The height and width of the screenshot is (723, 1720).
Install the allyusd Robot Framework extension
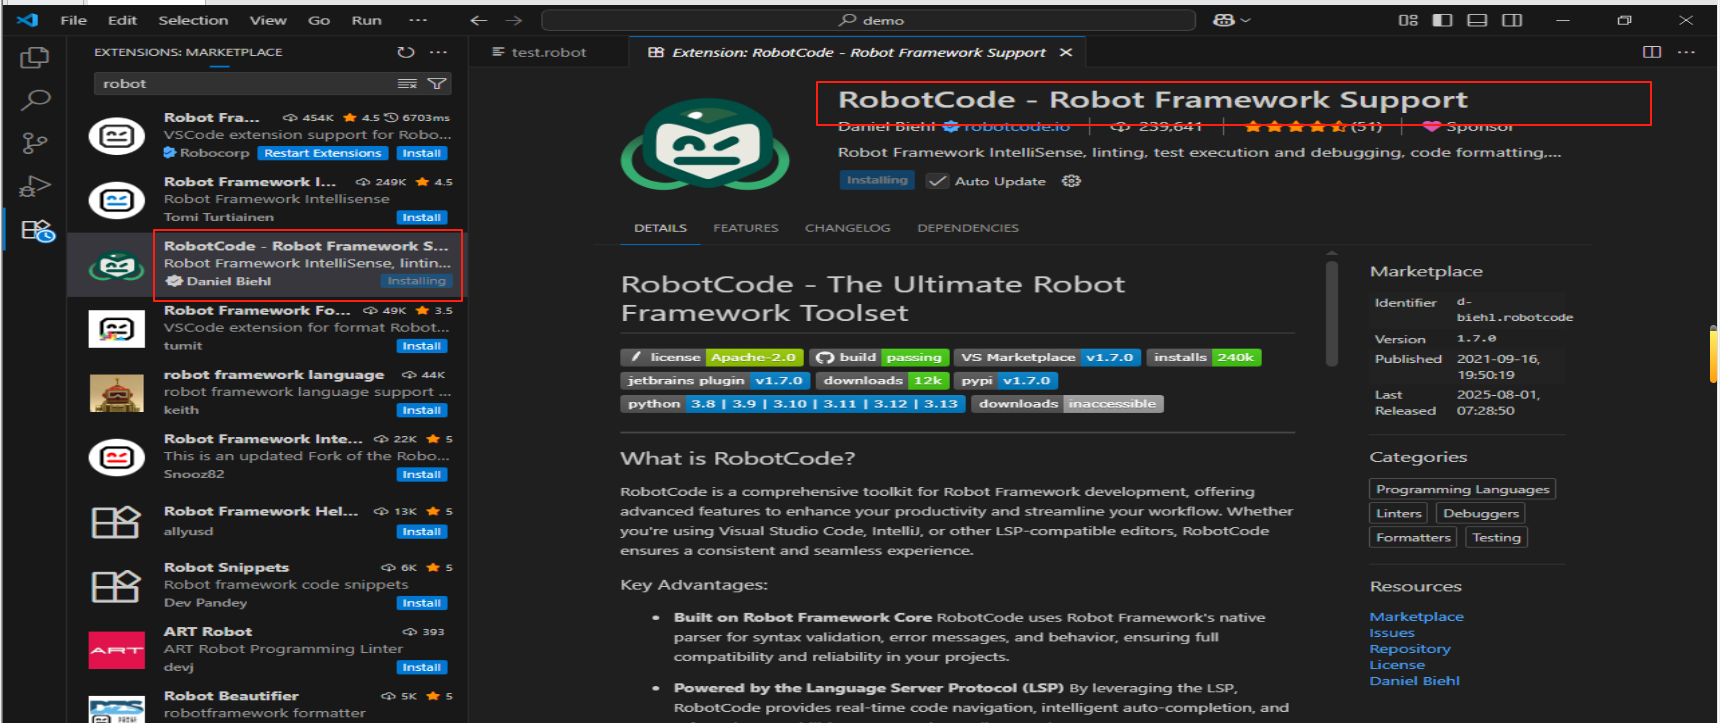(x=421, y=531)
